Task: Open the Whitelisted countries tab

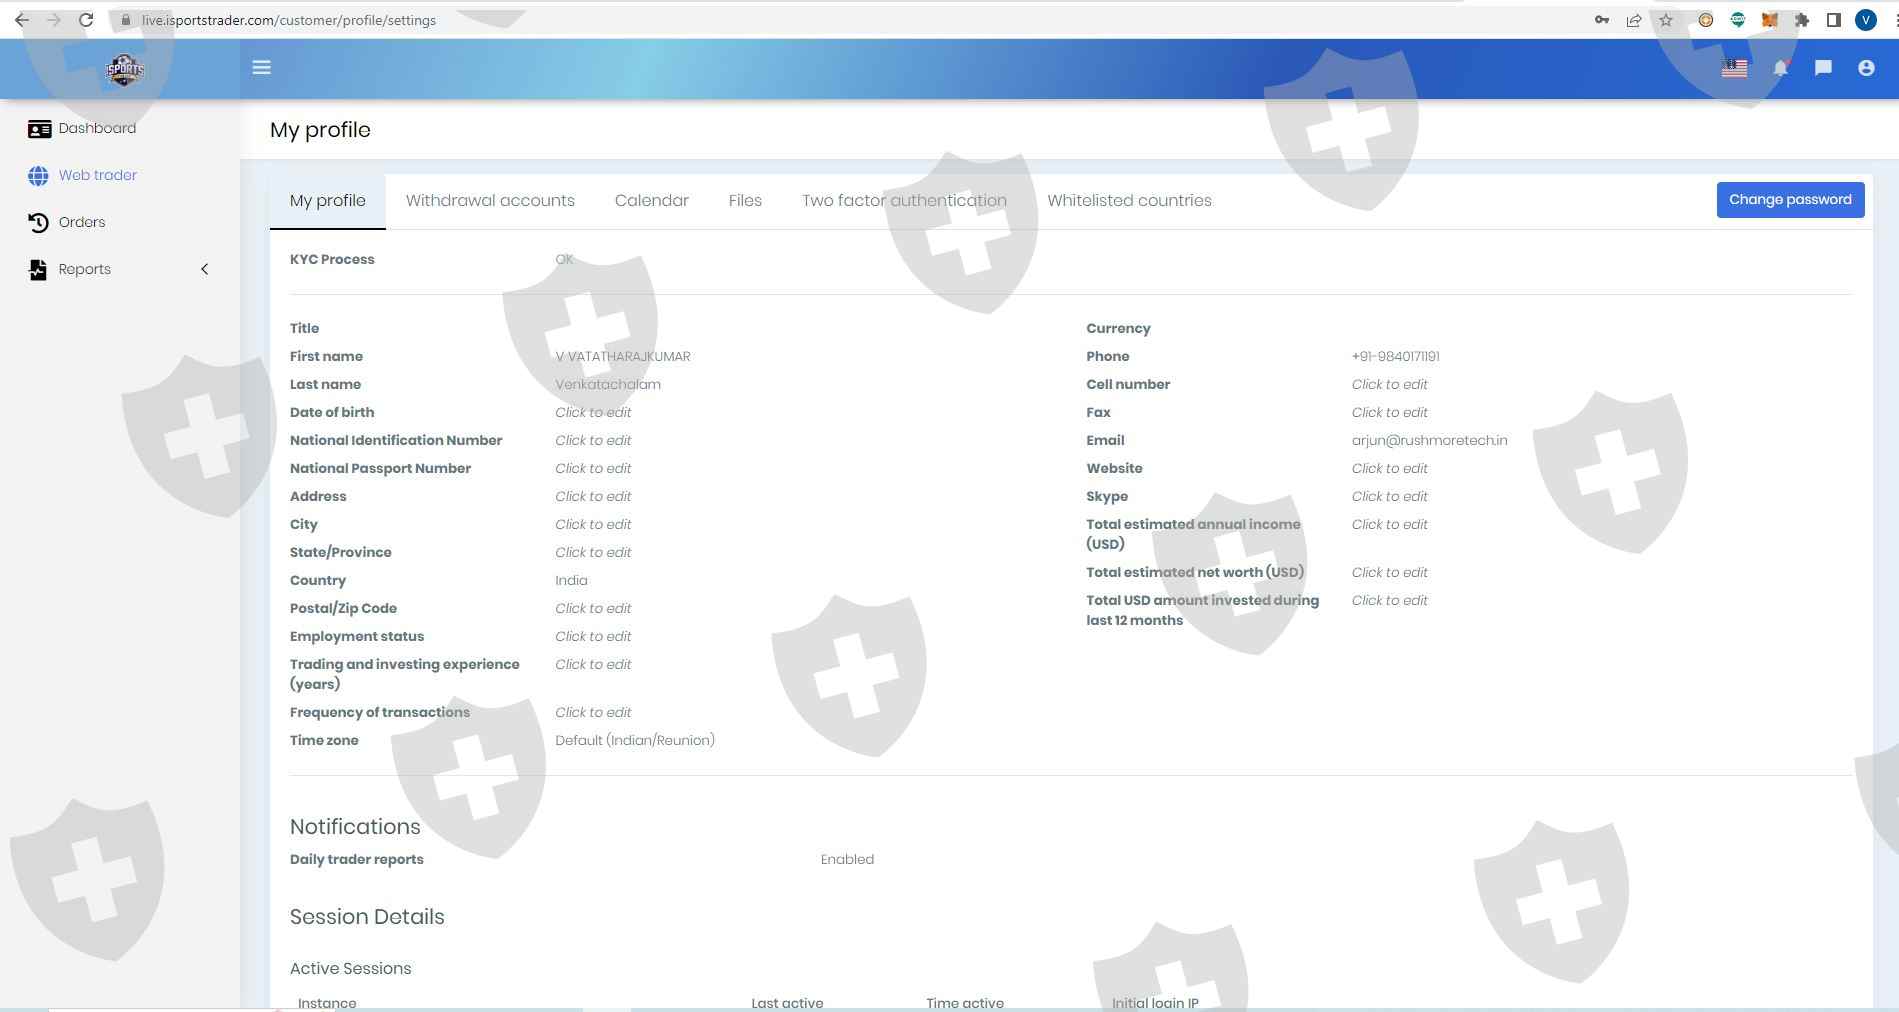Action: point(1129,201)
